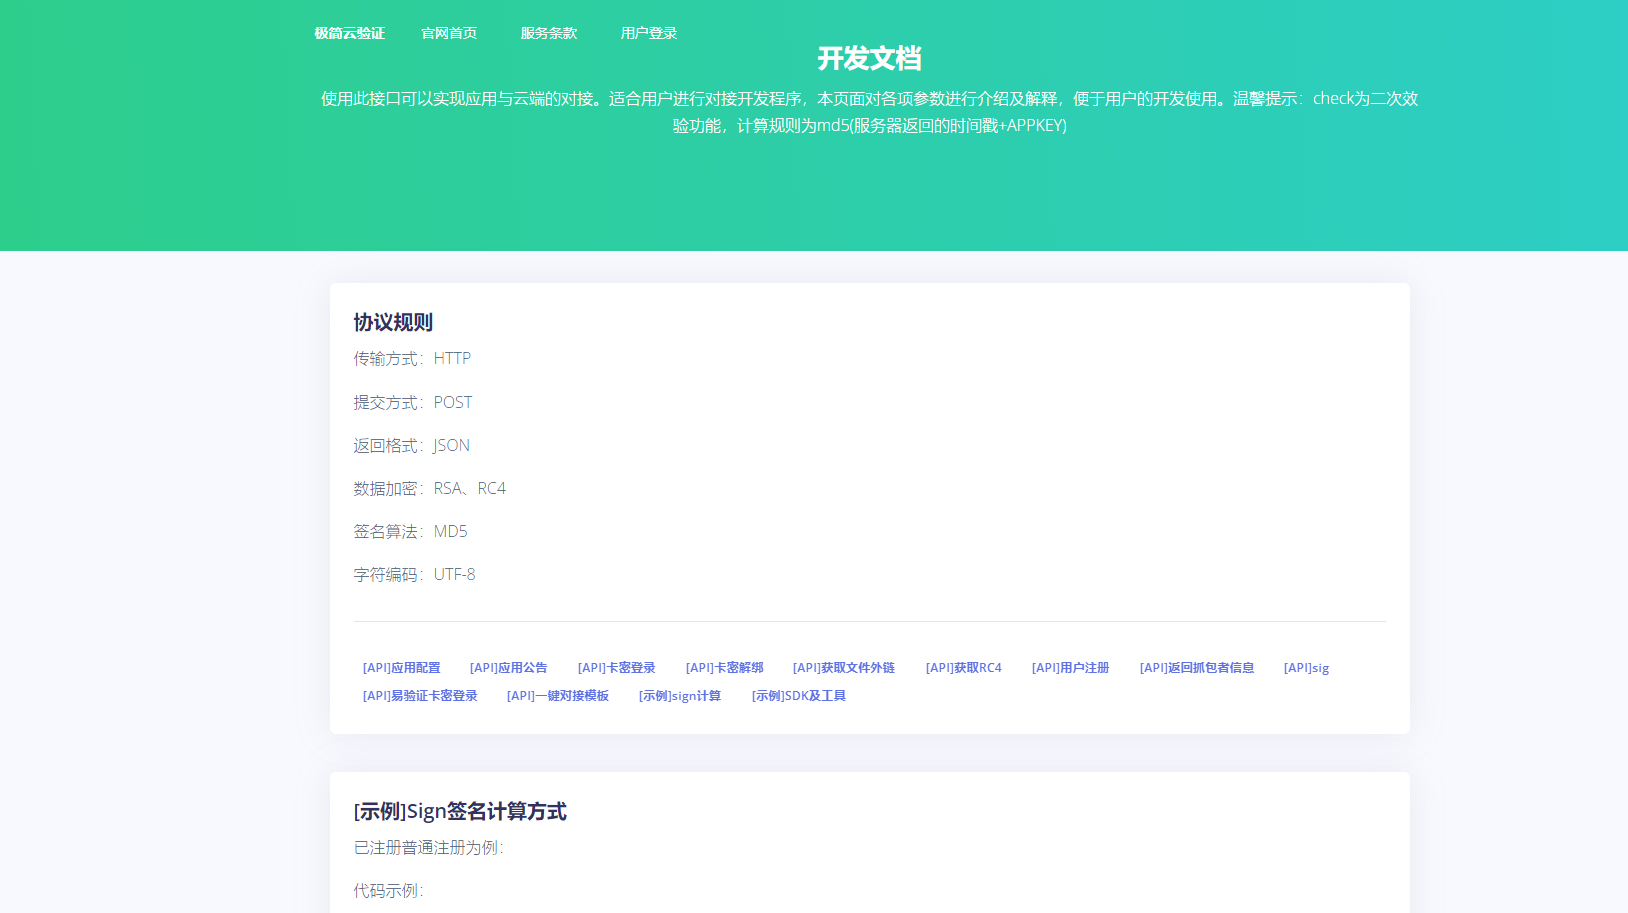The image size is (1628, 913).
Task: Click the 极简云验证 brand logo text
Action: coord(349,33)
